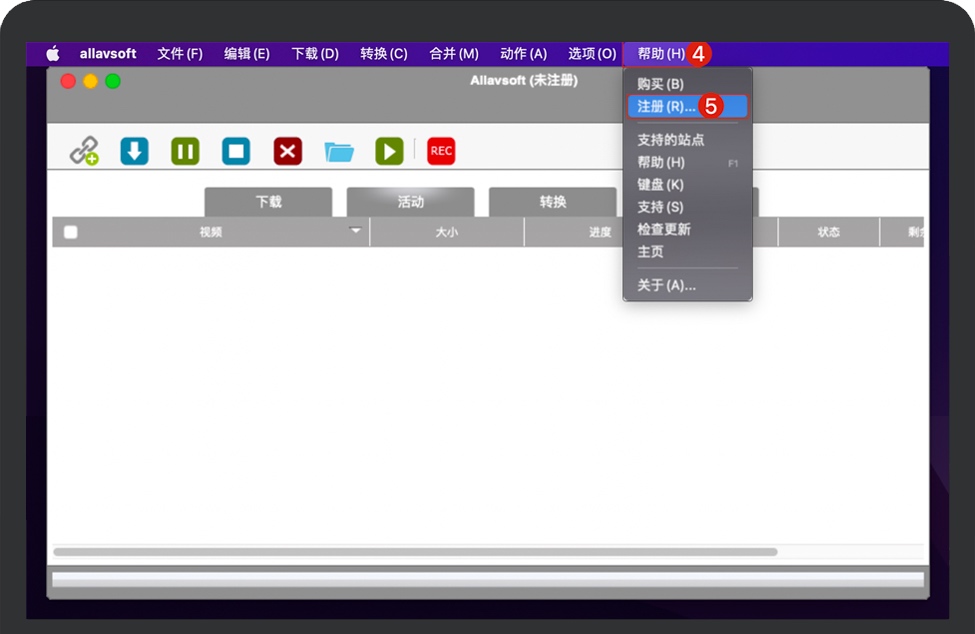Choose 关于 (A)... menu entry
Screen dimensions: 975x634
pos(688,285)
